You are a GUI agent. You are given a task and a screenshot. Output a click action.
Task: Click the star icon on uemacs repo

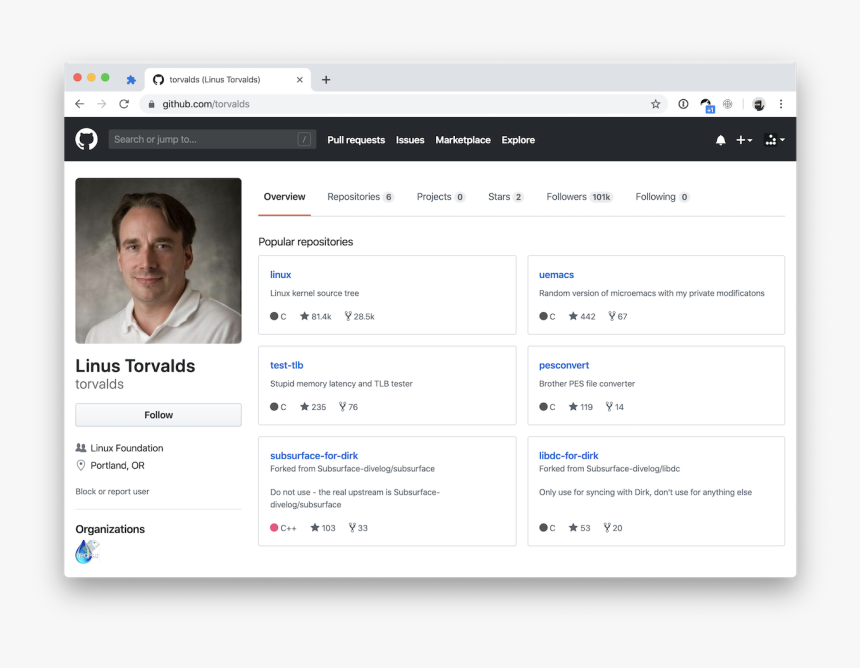point(573,316)
